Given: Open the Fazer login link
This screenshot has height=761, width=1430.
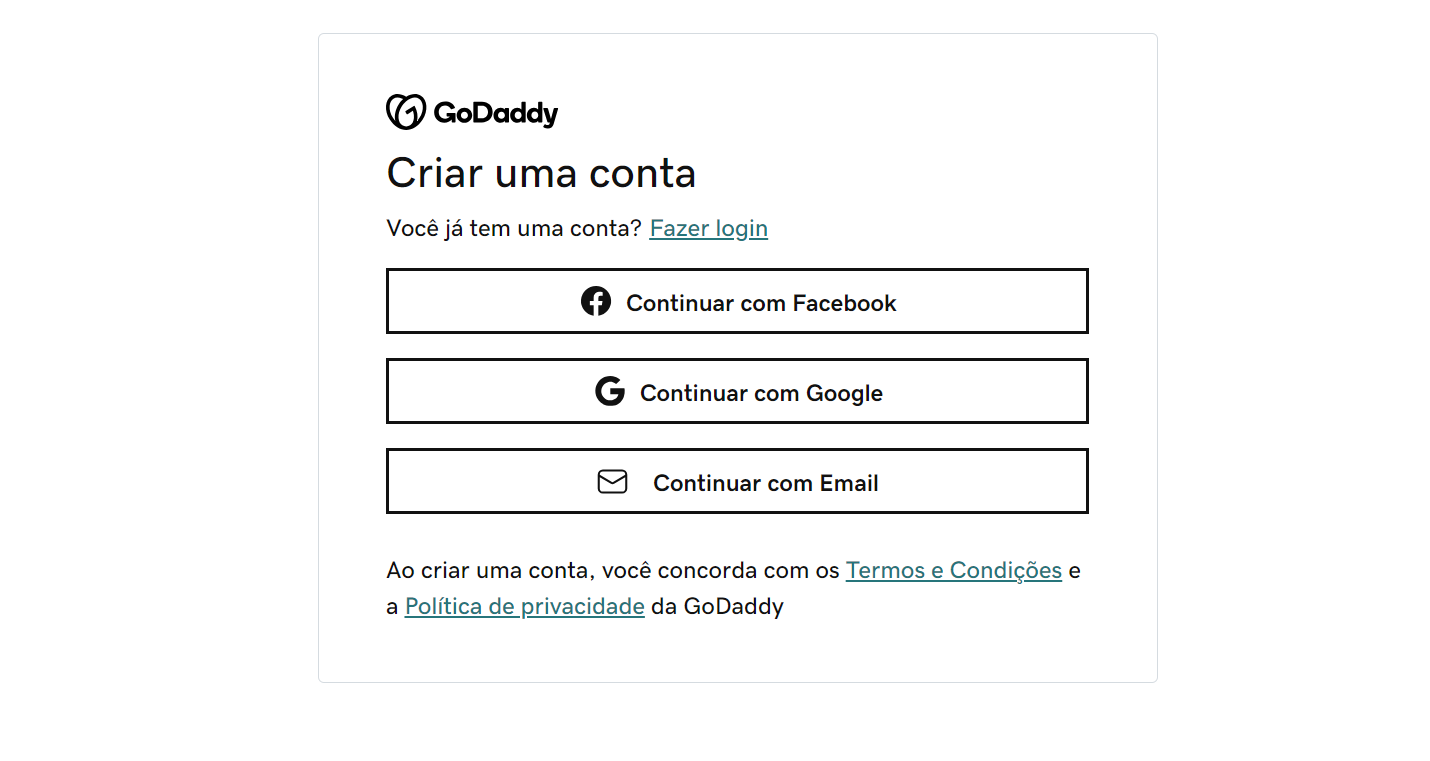Looking at the screenshot, I should pyautogui.click(x=708, y=228).
